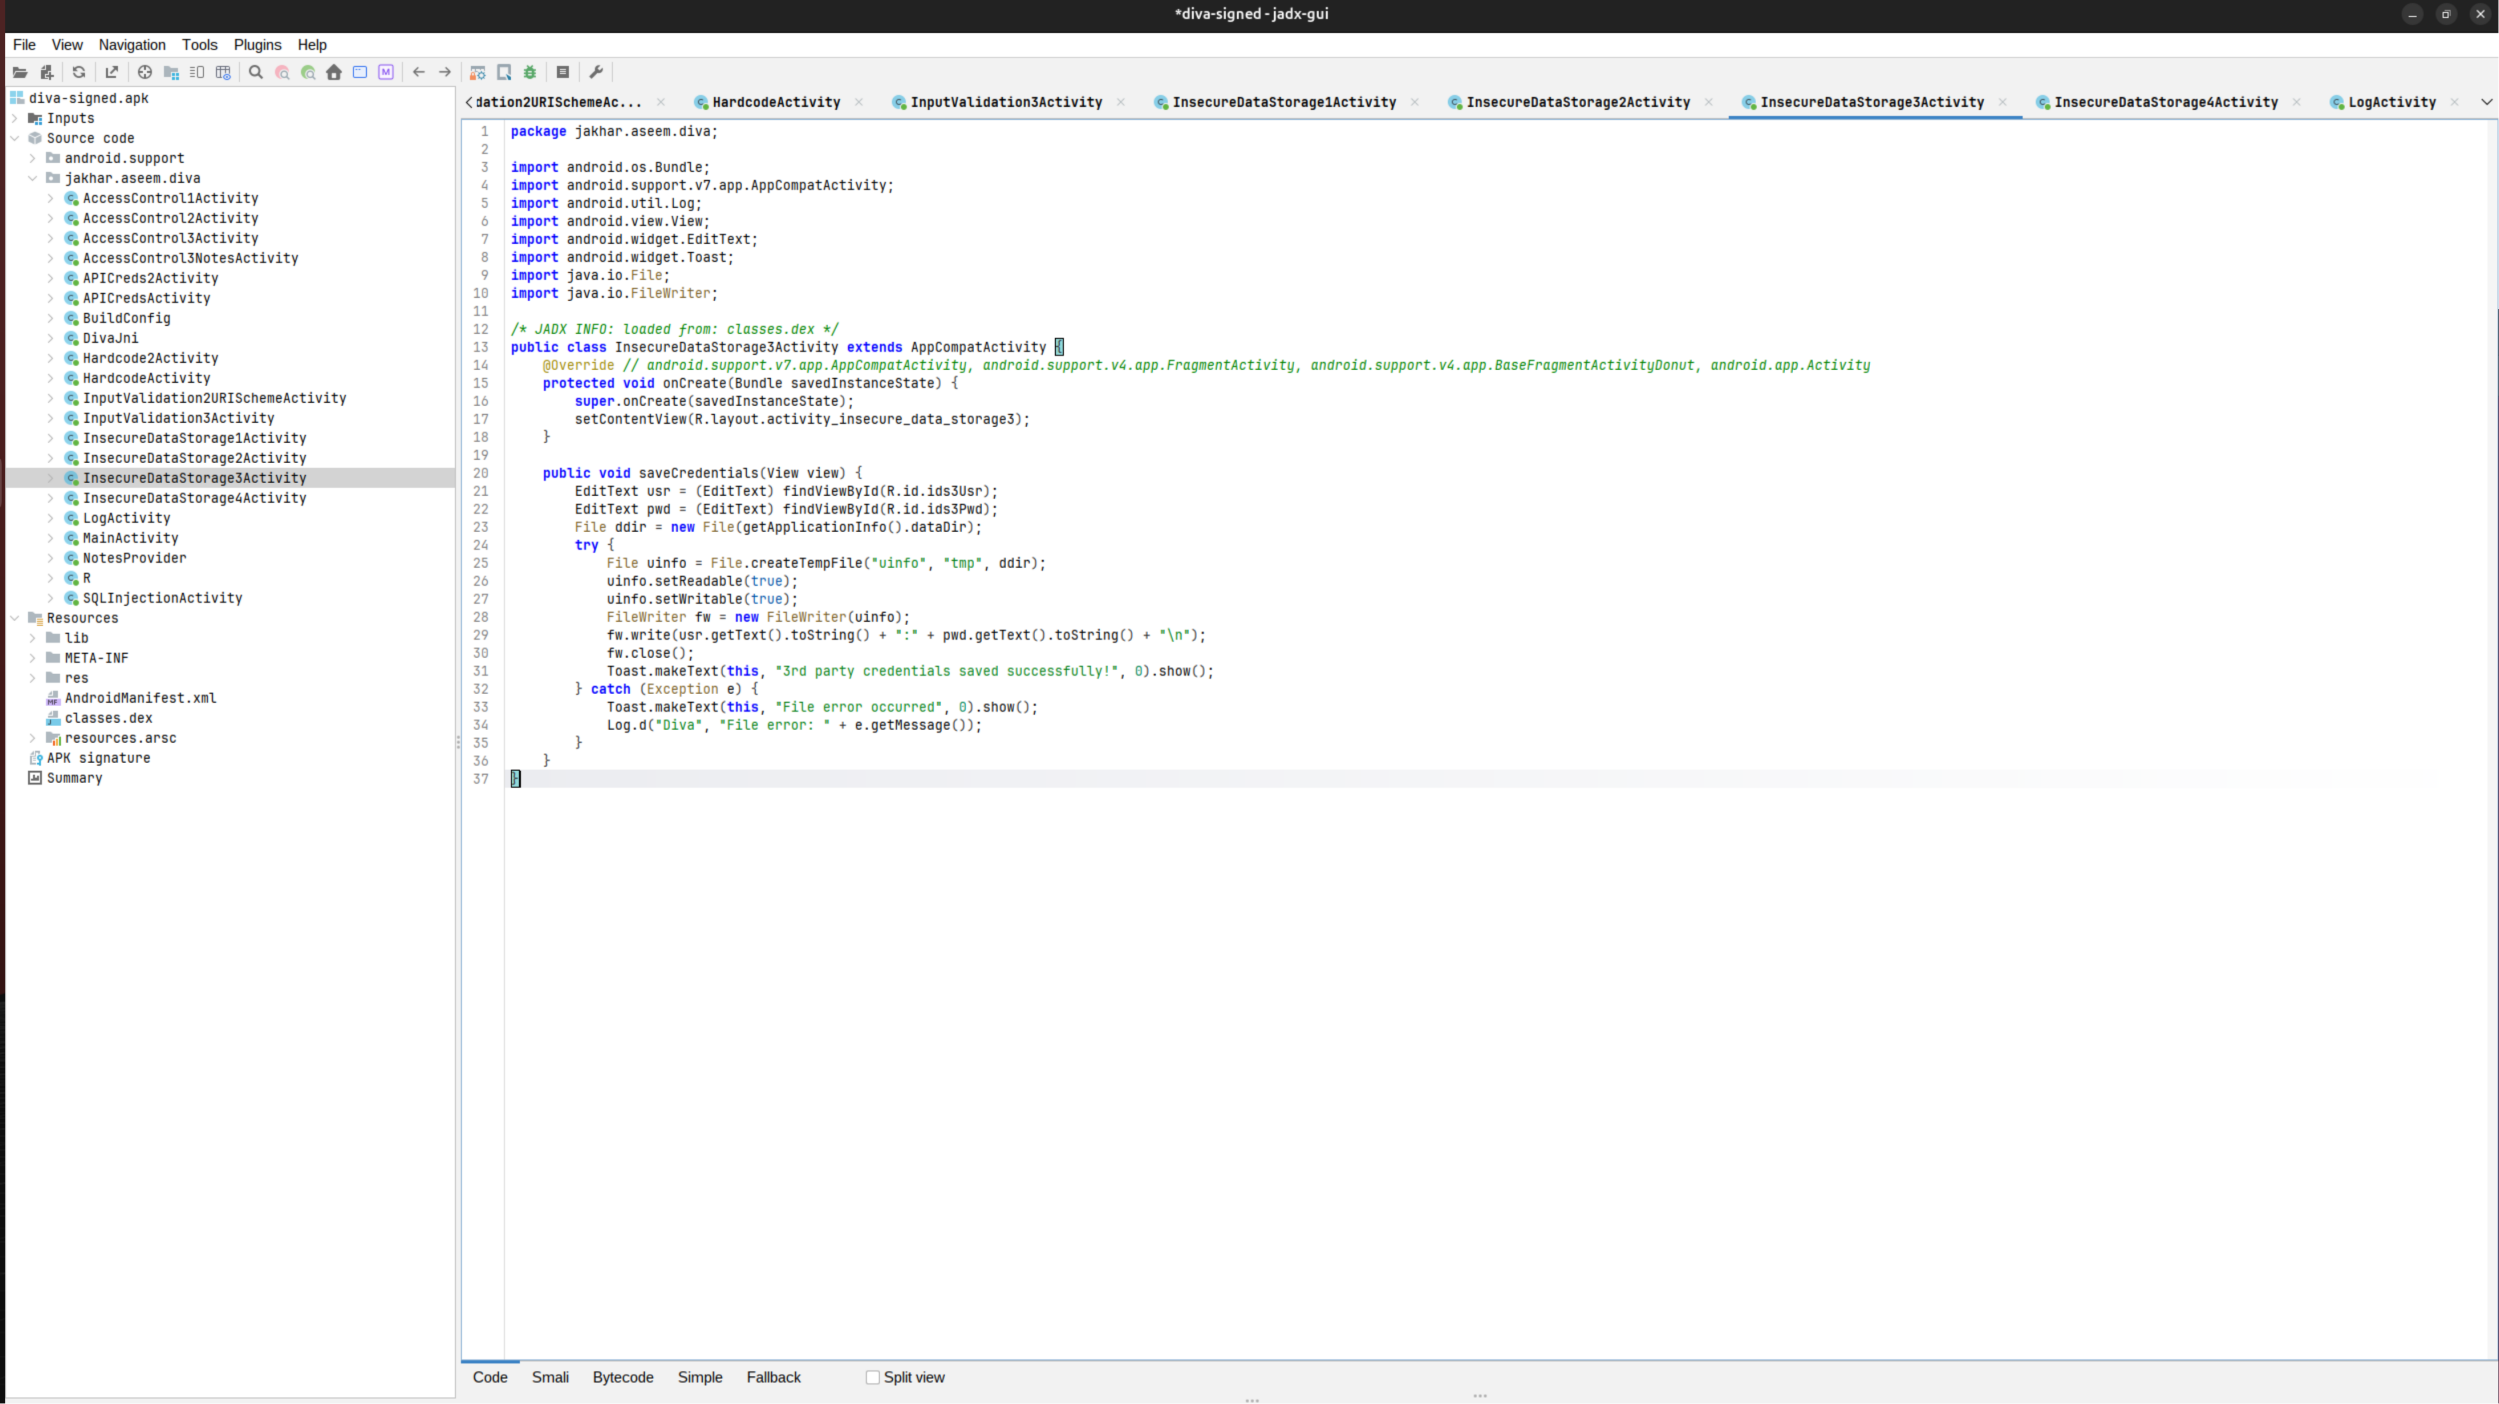Switch to the Bytecode view tab
Screen dimensions: 2499x1404
coord(623,1377)
